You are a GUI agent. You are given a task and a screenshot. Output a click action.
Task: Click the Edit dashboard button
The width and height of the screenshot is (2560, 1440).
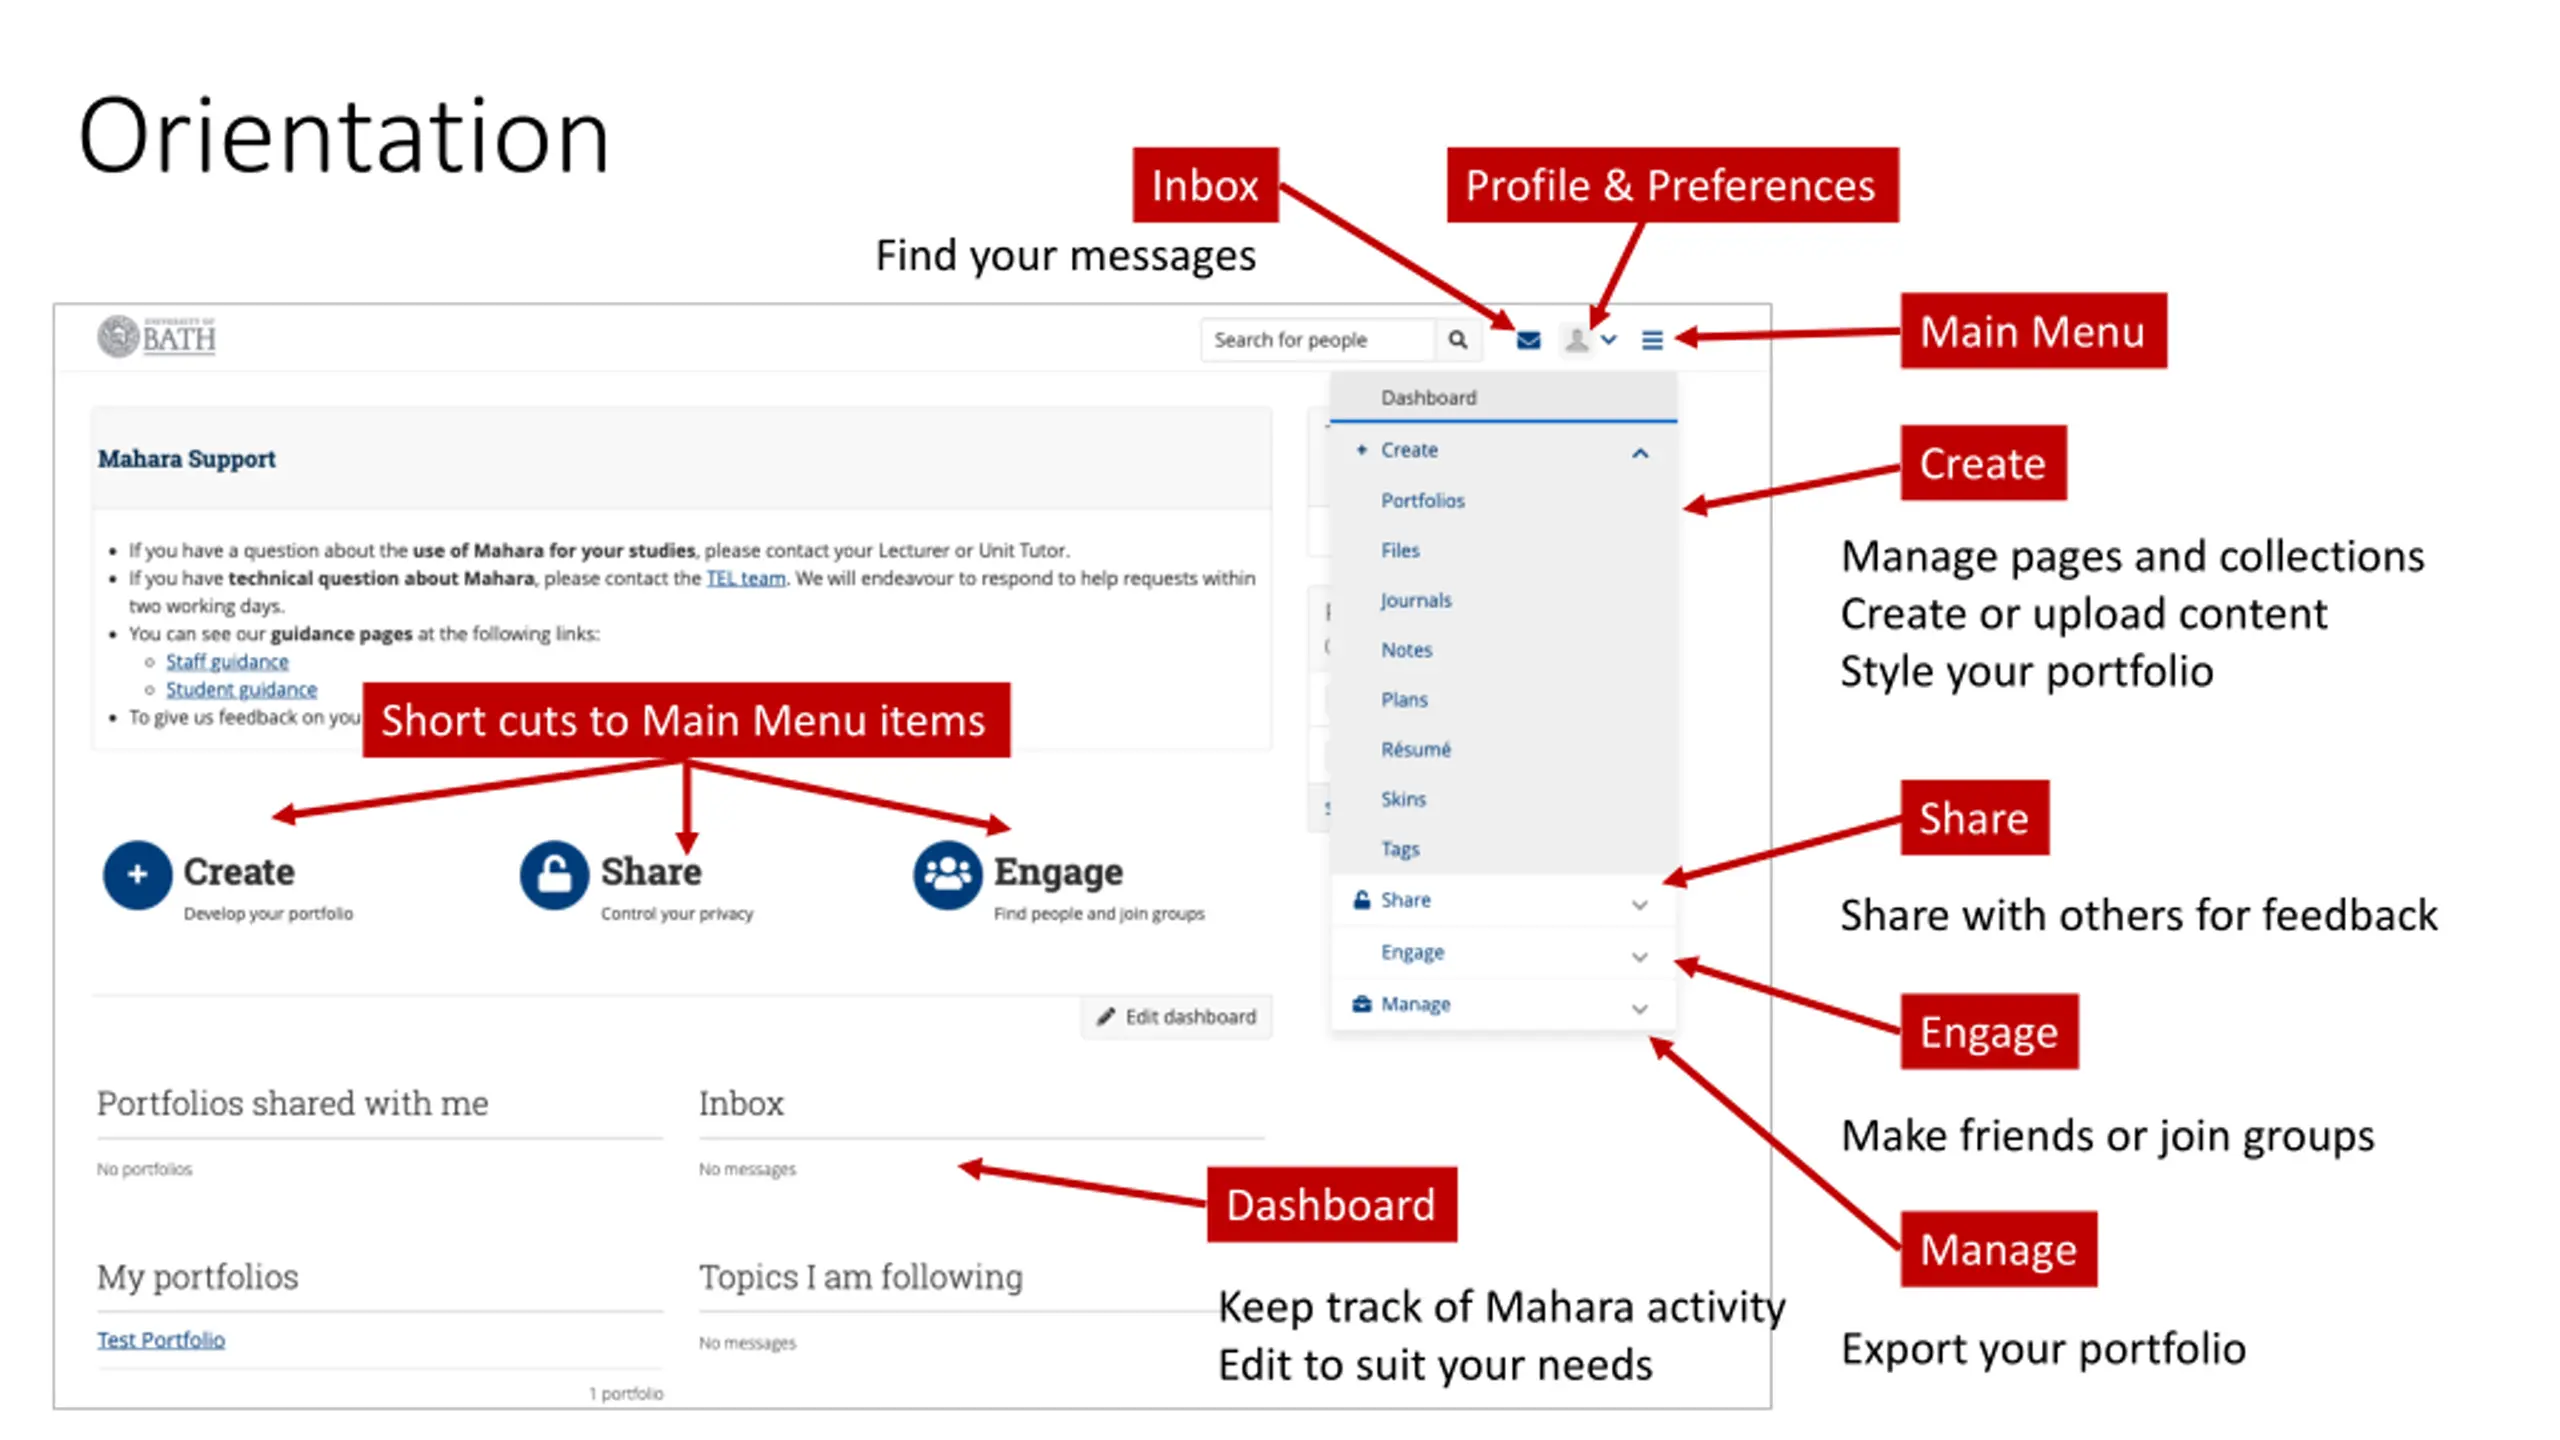1176,1016
